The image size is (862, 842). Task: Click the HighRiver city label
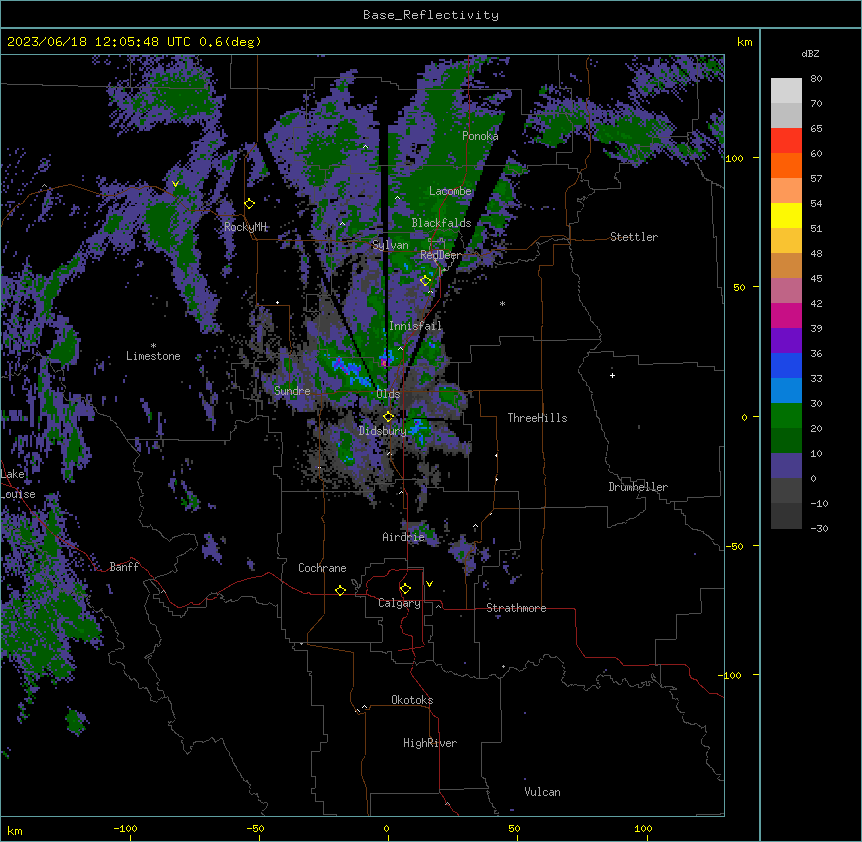430,743
